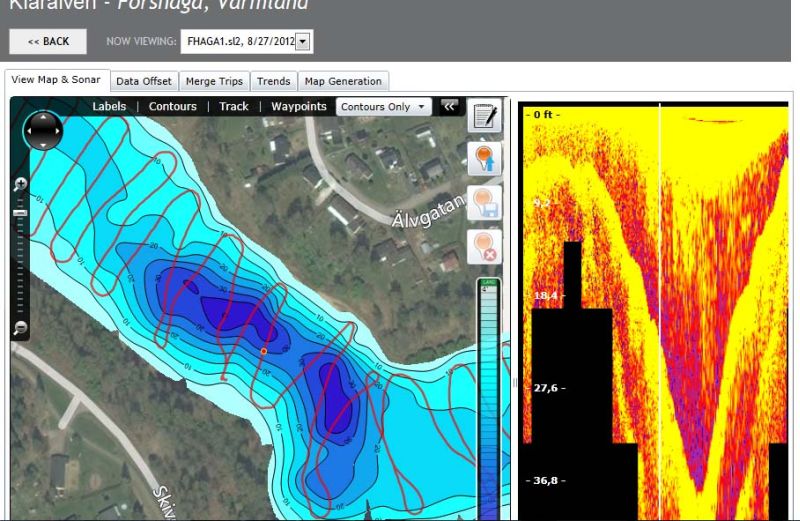Click the << BACK button
Image resolution: width=800 pixels, height=521 pixels.
[x=48, y=41]
